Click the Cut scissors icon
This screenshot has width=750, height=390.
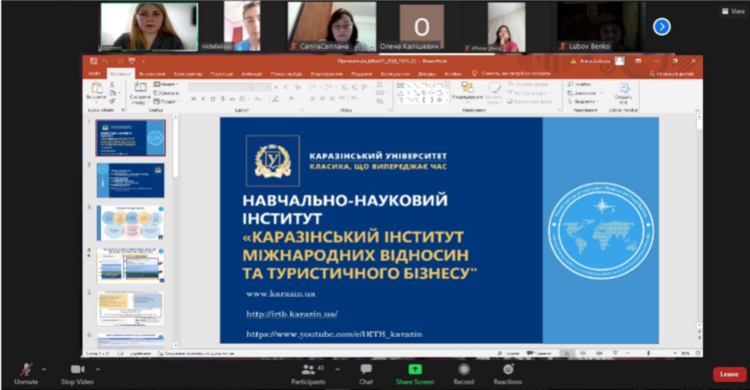(x=112, y=84)
